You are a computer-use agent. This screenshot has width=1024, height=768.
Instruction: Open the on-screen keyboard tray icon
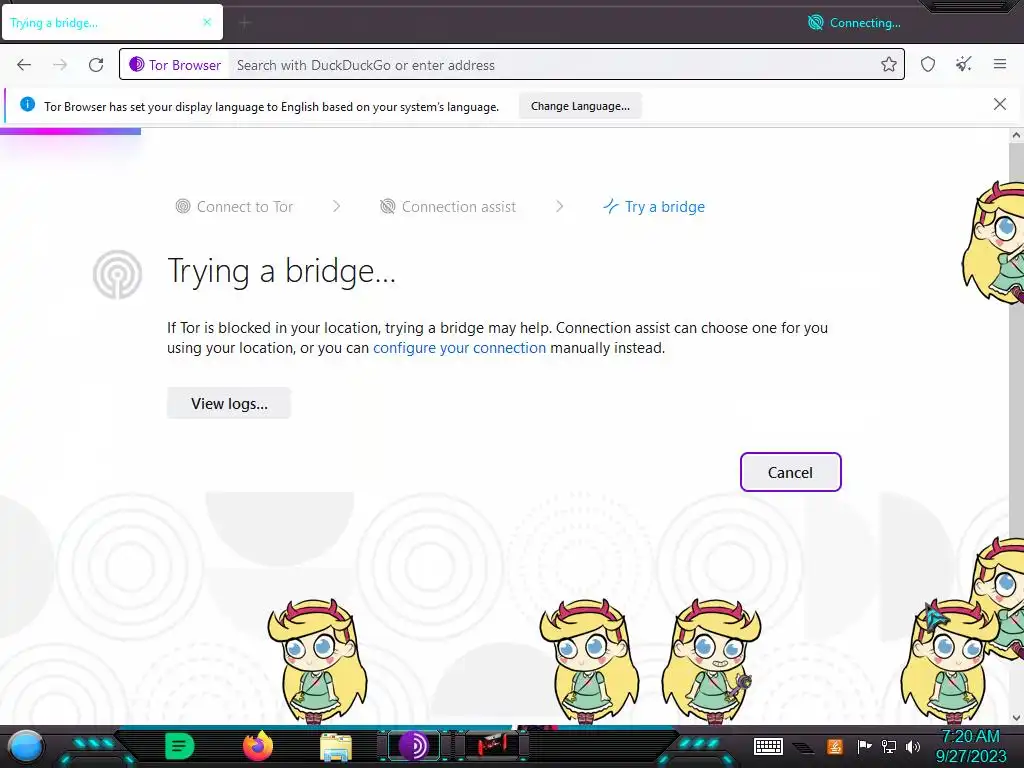pyautogui.click(x=768, y=746)
